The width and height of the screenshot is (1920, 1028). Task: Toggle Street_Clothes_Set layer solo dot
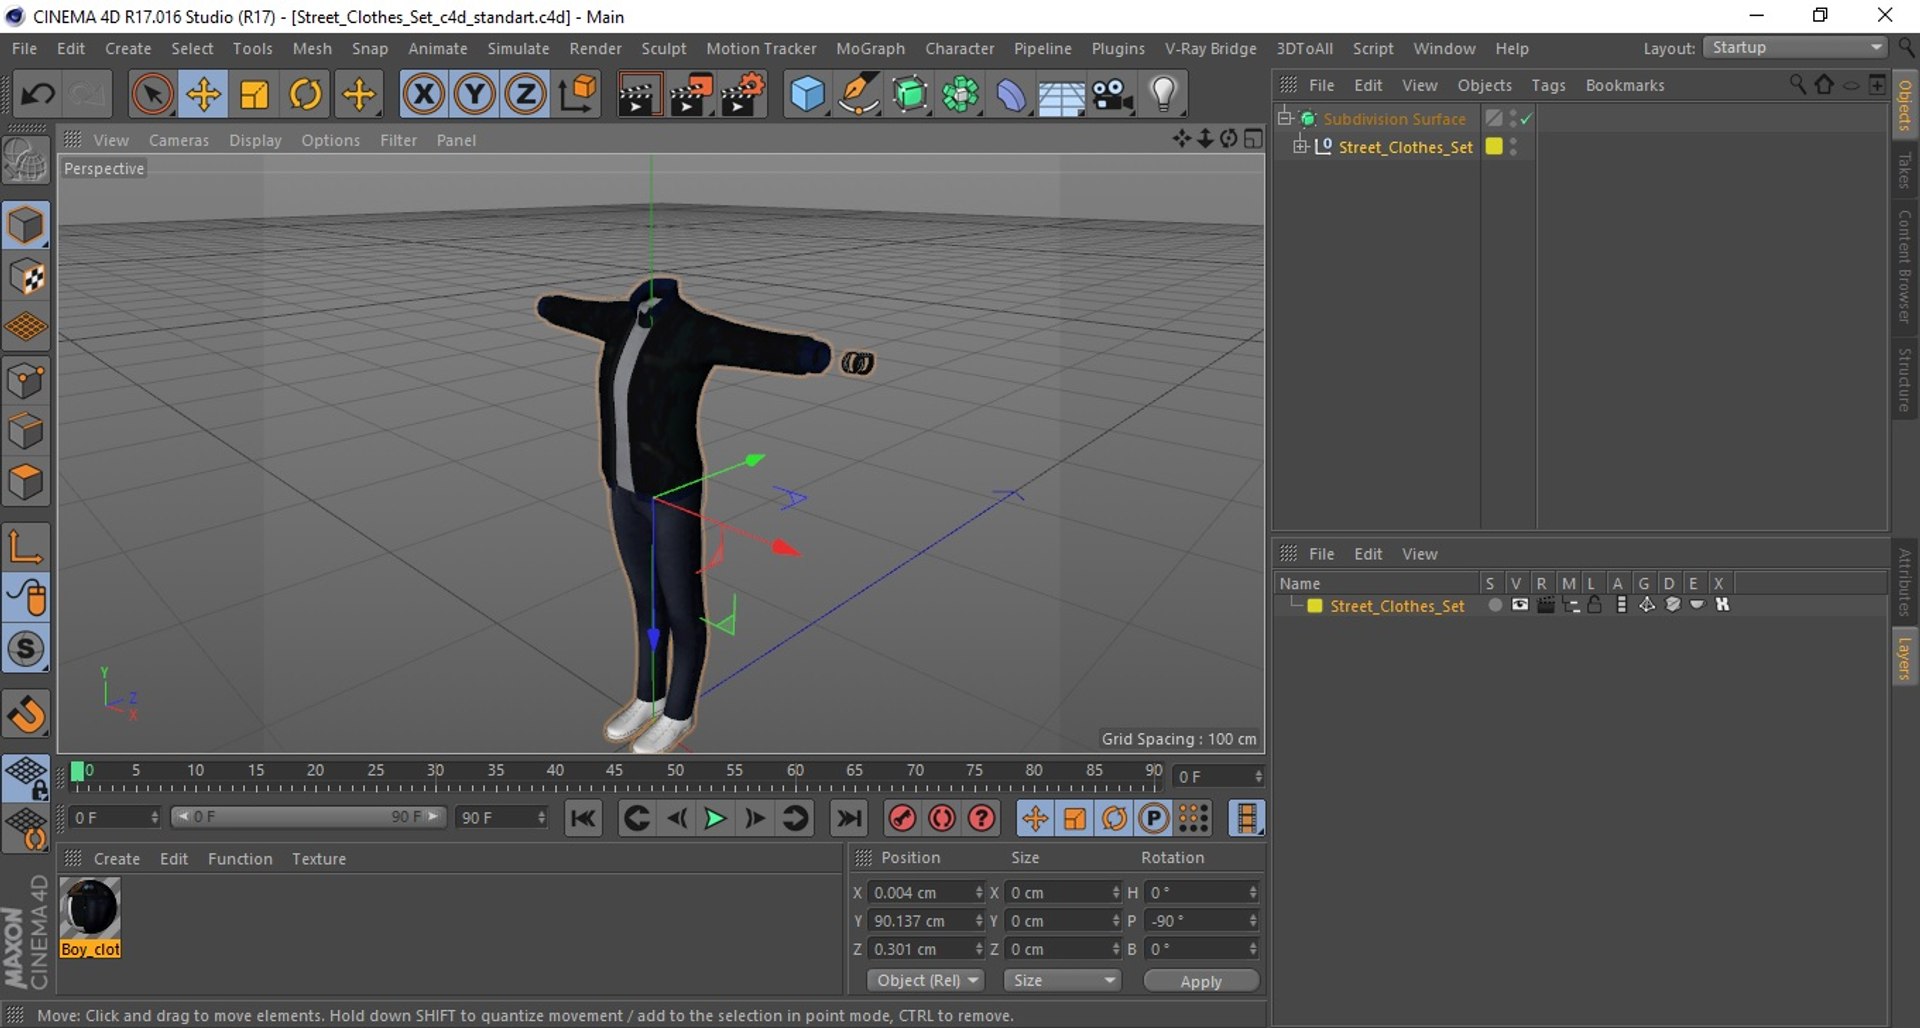click(x=1495, y=605)
